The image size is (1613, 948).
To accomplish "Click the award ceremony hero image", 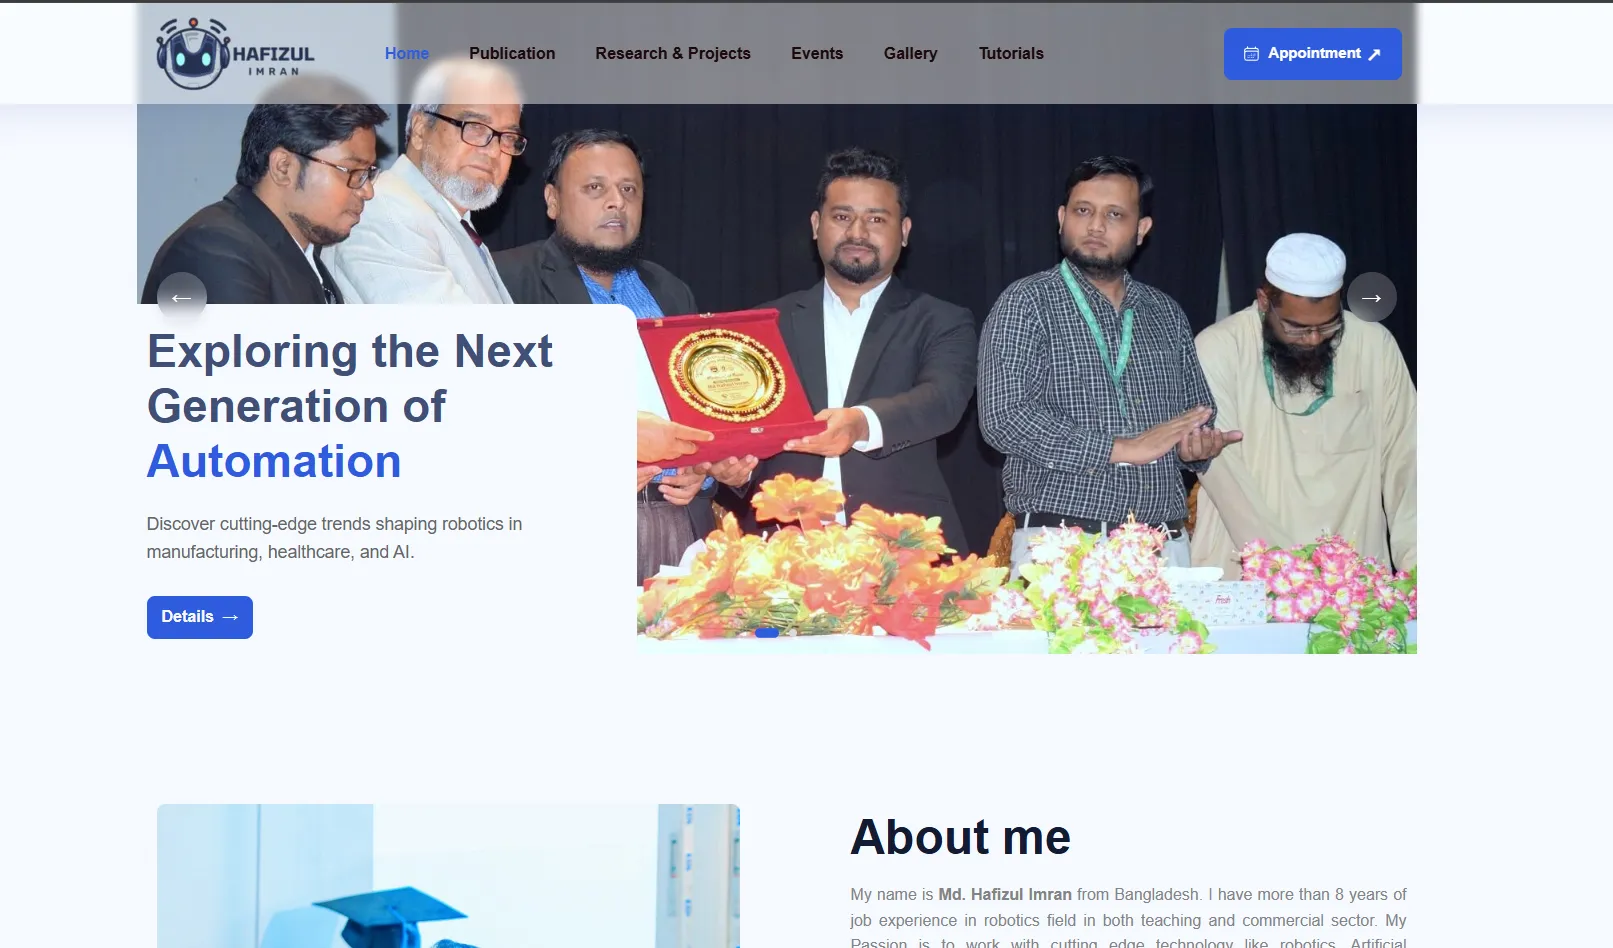I will coord(1027,380).
